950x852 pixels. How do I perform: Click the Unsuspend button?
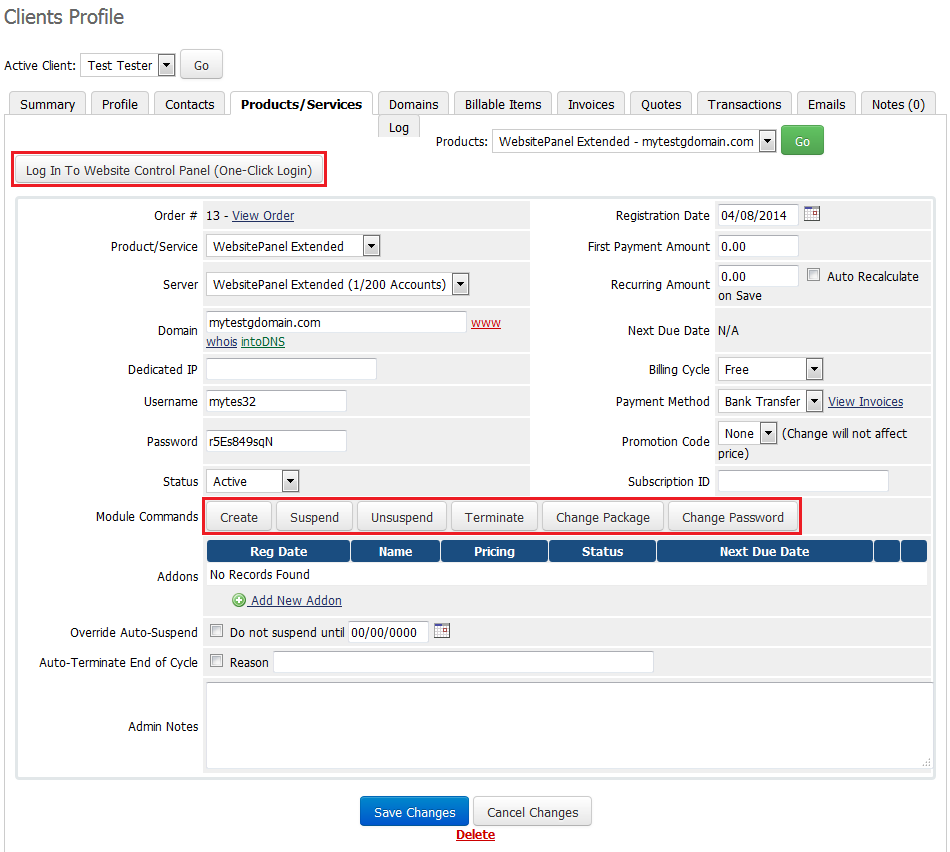pos(402,517)
